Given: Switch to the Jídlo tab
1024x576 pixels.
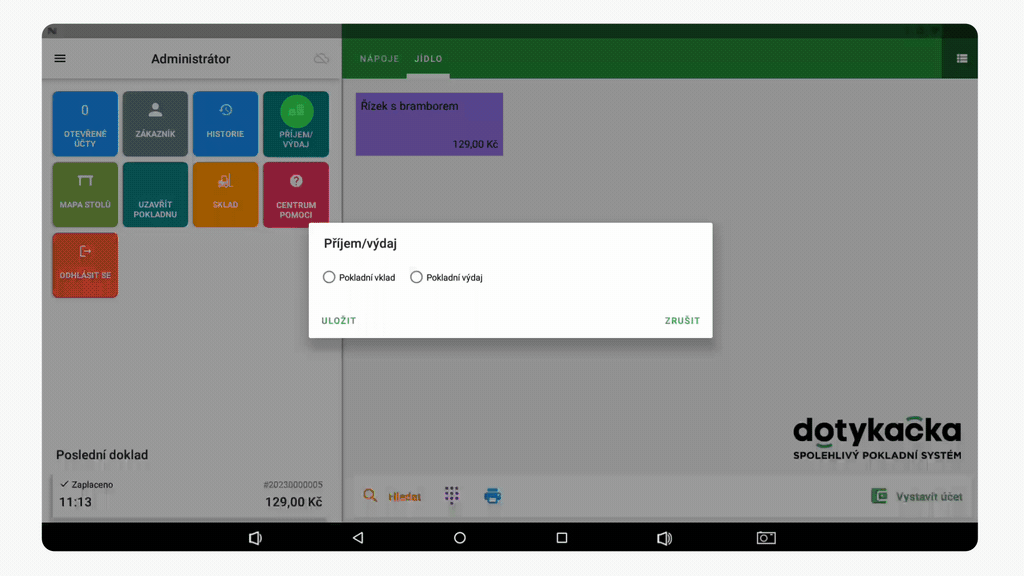Looking at the screenshot, I should (x=428, y=59).
